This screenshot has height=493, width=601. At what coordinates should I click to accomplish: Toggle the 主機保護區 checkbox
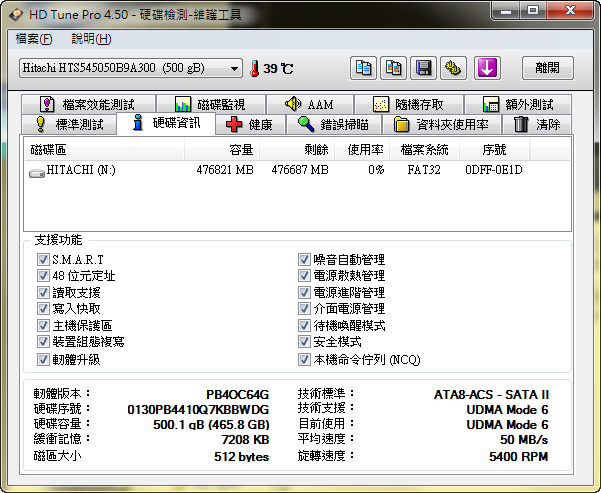click(43, 325)
